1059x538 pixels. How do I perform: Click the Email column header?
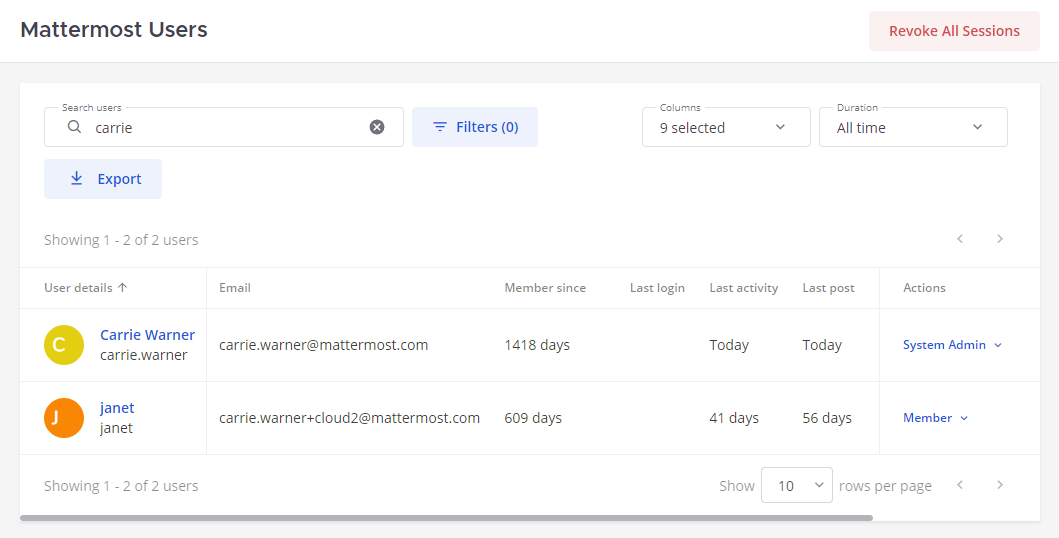[235, 288]
